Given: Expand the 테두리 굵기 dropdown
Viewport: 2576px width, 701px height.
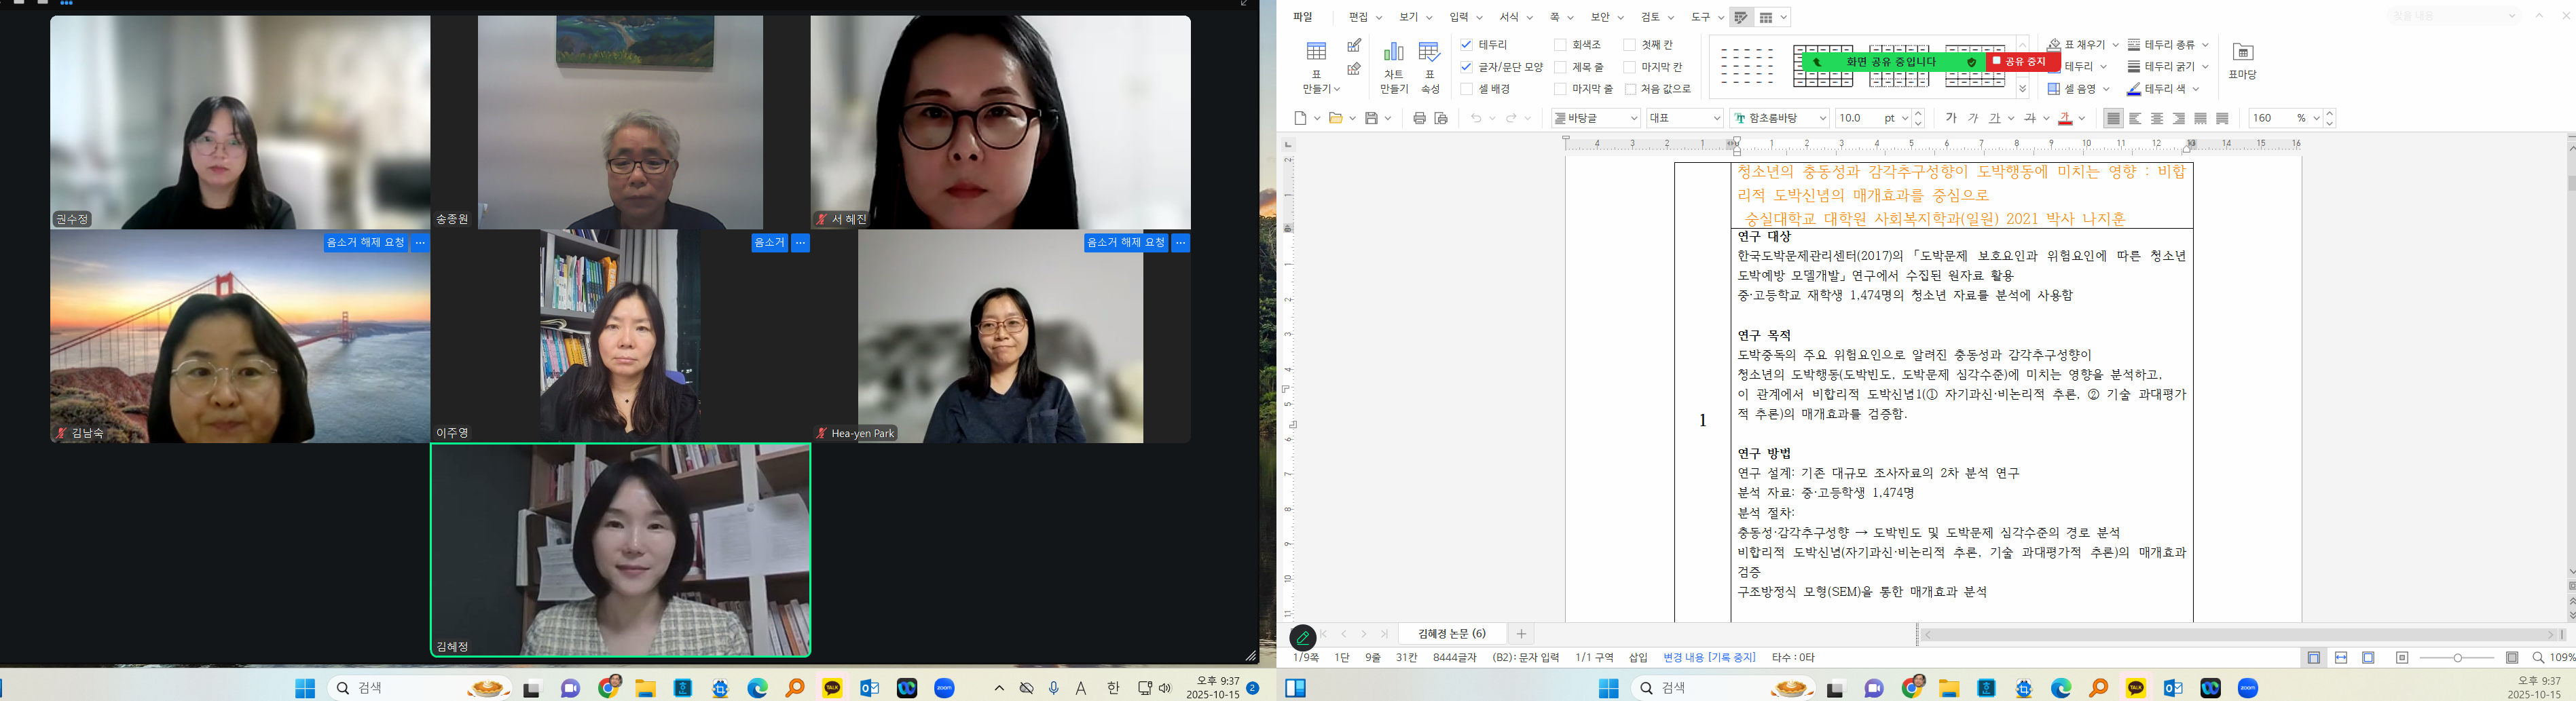Looking at the screenshot, I should click(x=2167, y=67).
